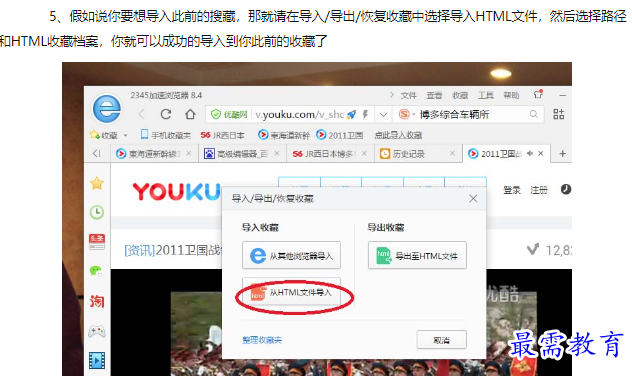Open the Taobao 淘 sidebar icon
632x376 pixels.
click(97, 301)
